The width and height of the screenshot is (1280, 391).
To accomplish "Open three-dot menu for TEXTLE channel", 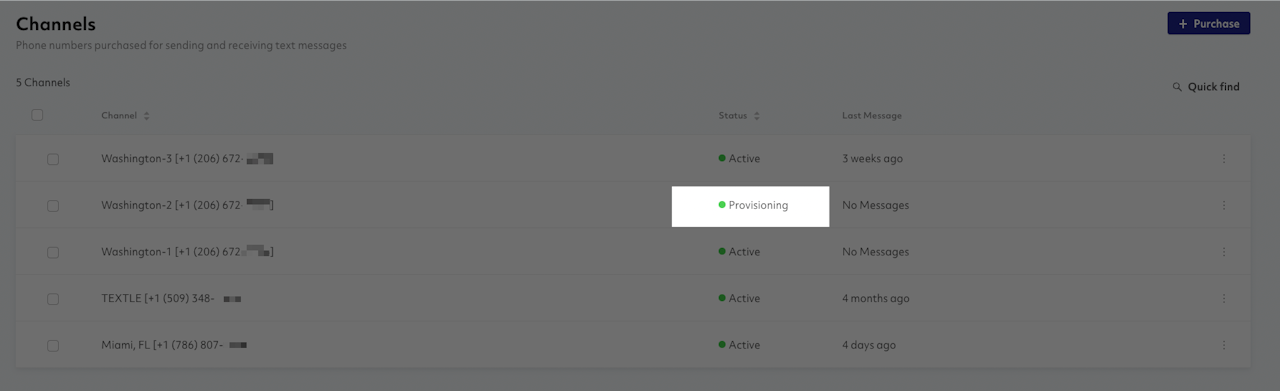I will click(x=1223, y=298).
